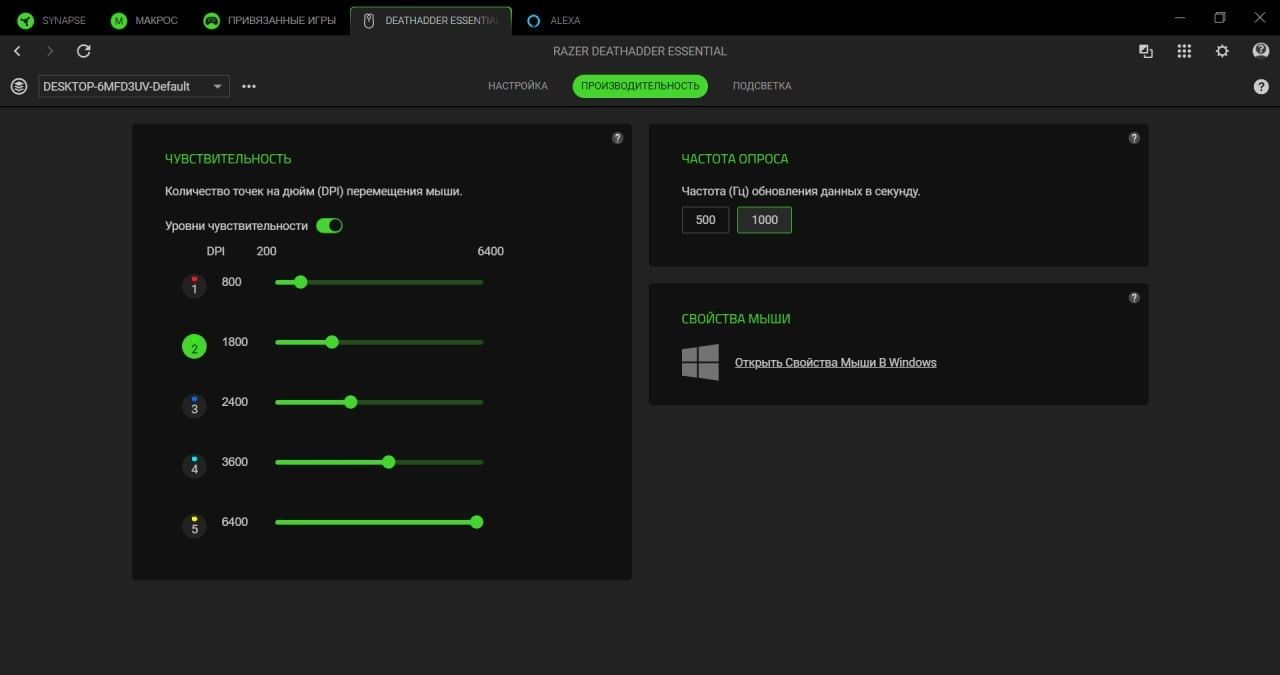This screenshot has height=675, width=1280.
Task: Click the 2400 DPI slider handle
Action: point(350,402)
